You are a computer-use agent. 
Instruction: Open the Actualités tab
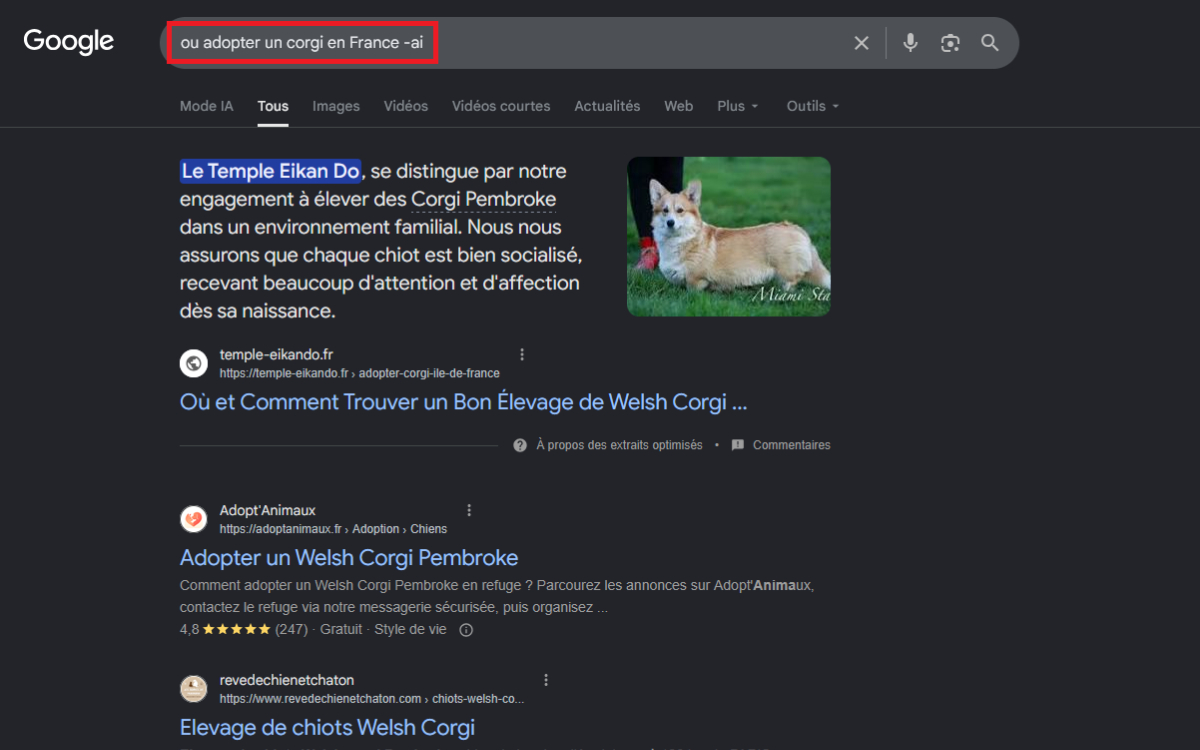[x=607, y=106]
